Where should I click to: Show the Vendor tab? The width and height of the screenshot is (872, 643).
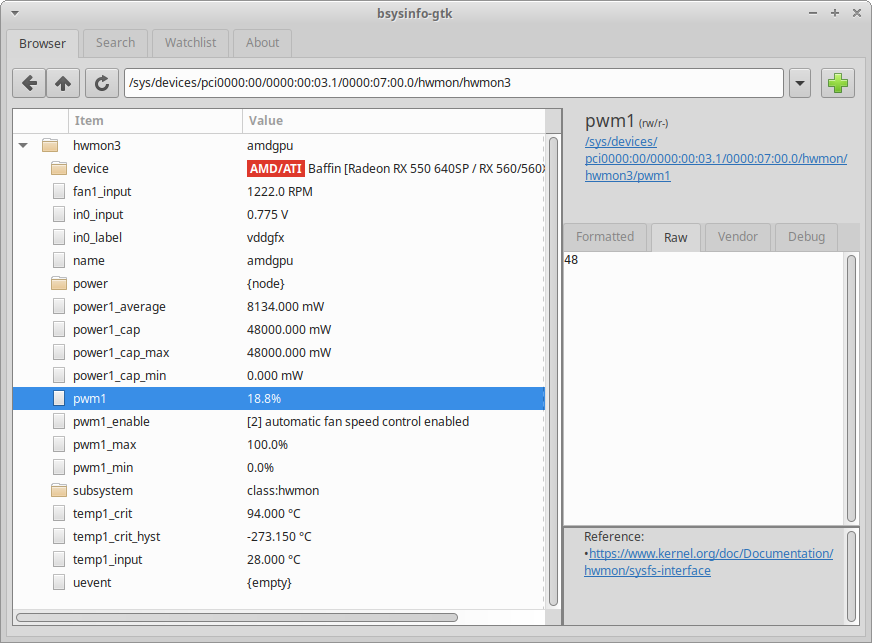coord(737,237)
